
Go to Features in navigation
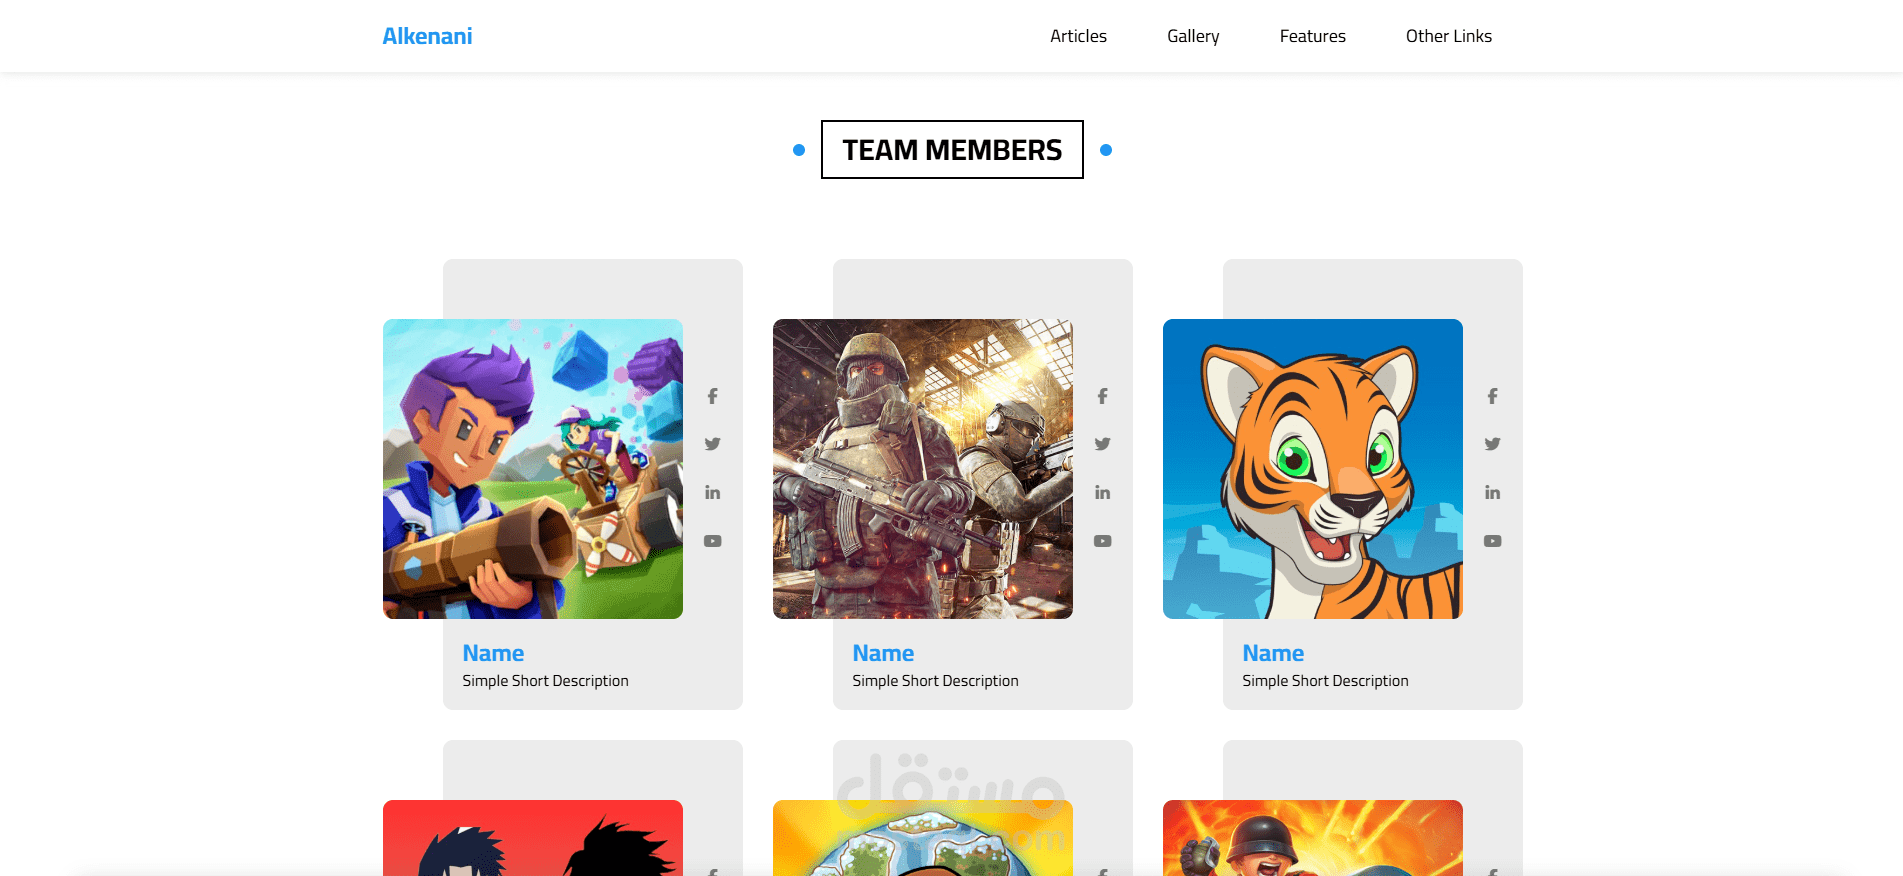tap(1312, 36)
